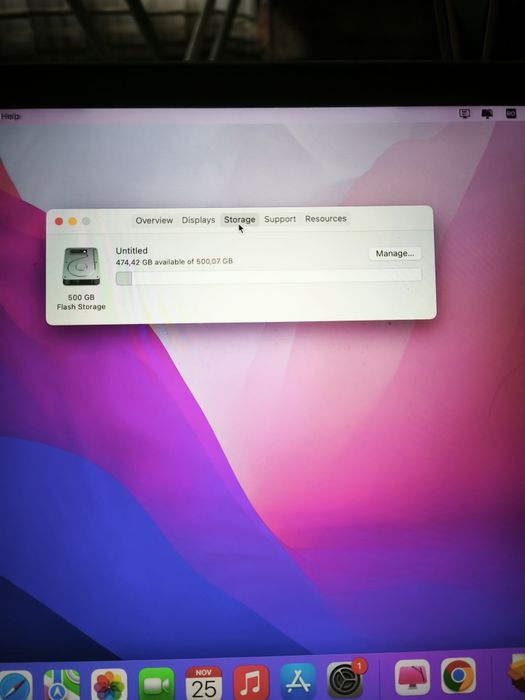This screenshot has width=525, height=700.
Task: Open the Help menu
Action: [x=10, y=117]
